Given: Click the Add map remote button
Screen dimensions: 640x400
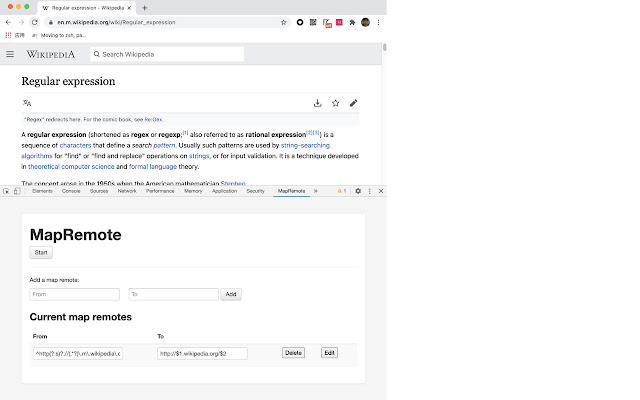Looking at the screenshot, I should (231, 294).
